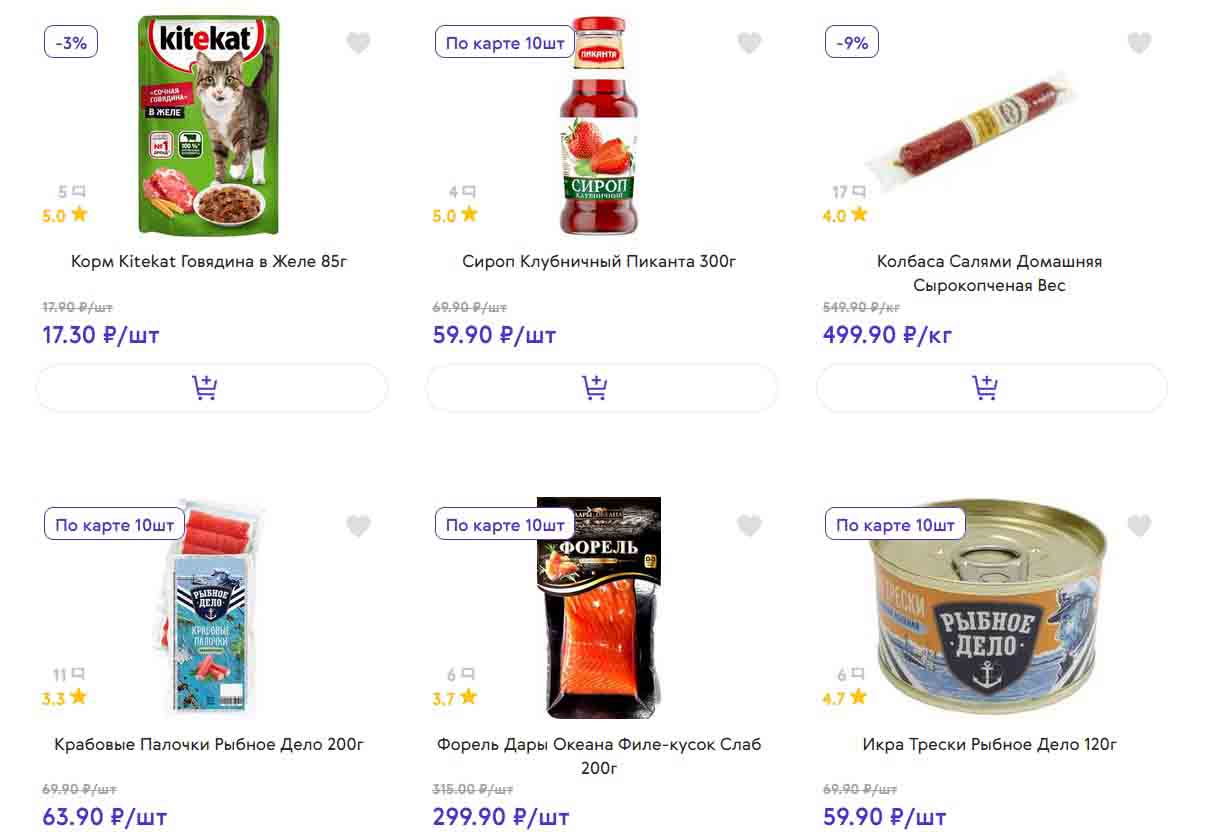Open Сироп Клубничный Пиканта 300г link
Image resolution: width=1216 pixels, height=838 pixels.
(599, 262)
